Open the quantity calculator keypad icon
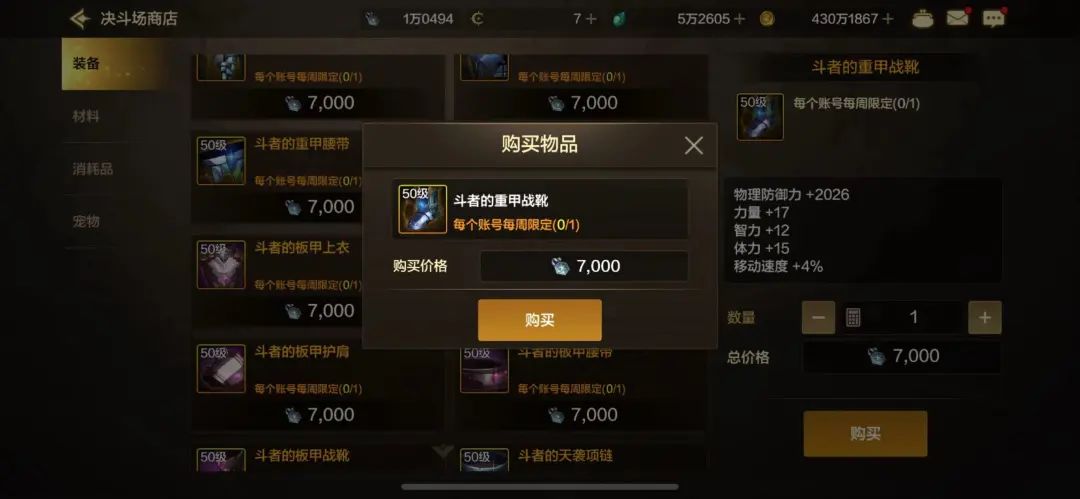 click(853, 318)
